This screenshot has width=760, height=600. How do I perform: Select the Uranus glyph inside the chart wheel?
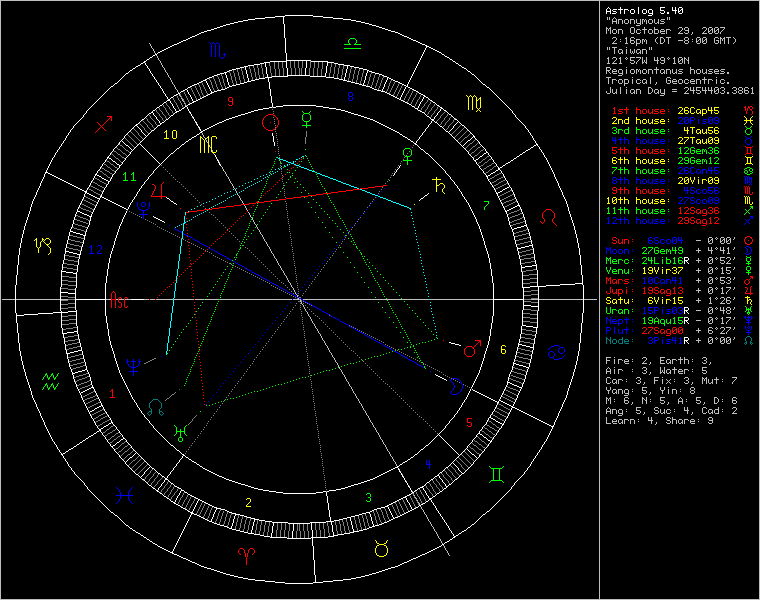click(x=180, y=432)
